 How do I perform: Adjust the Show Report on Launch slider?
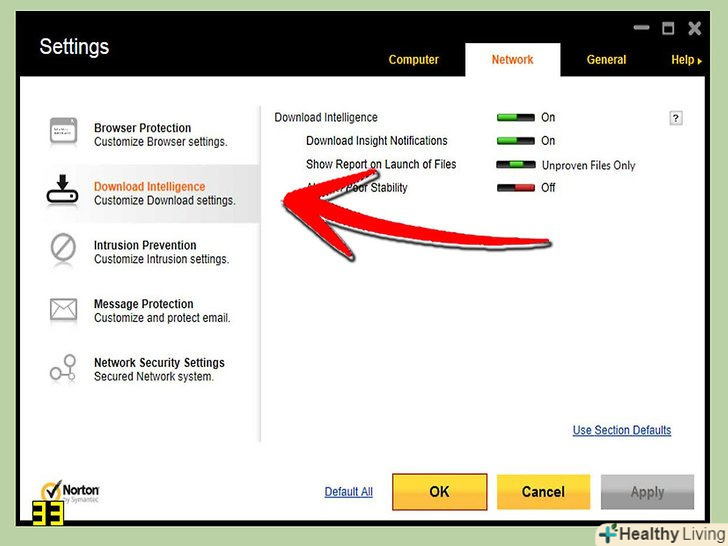tap(515, 164)
